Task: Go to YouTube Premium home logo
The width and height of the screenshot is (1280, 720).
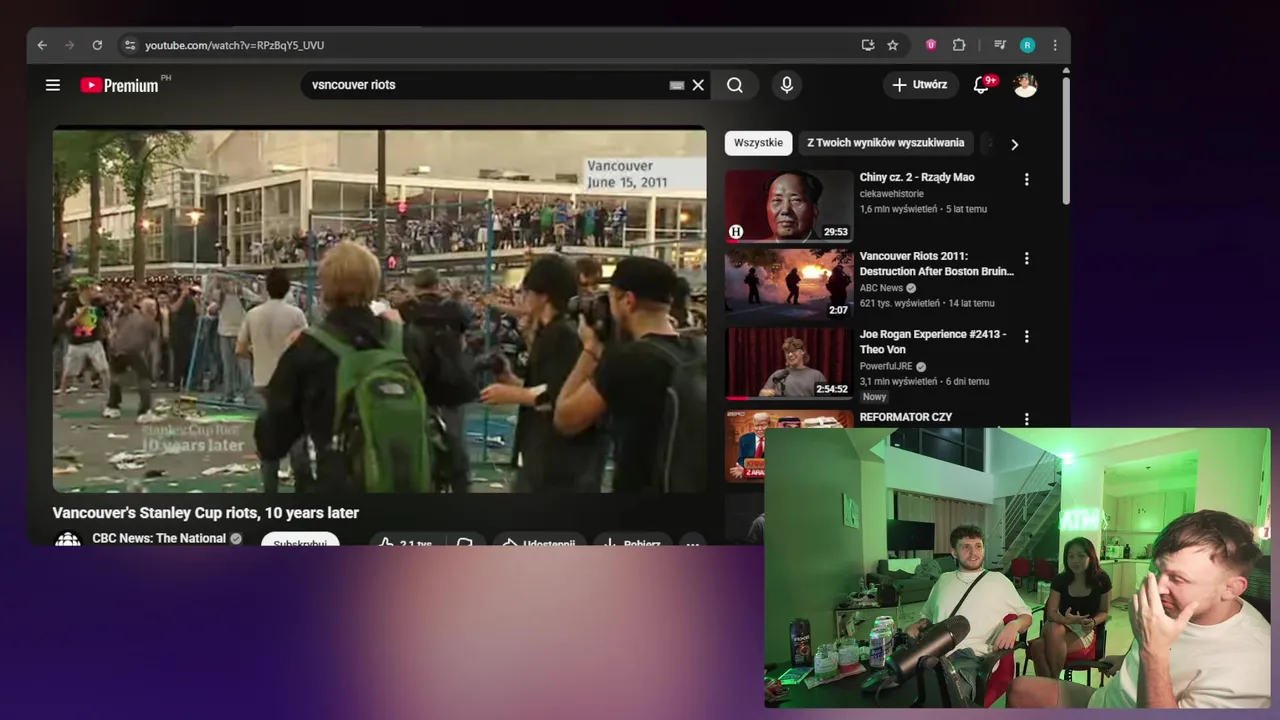Action: 119,85
